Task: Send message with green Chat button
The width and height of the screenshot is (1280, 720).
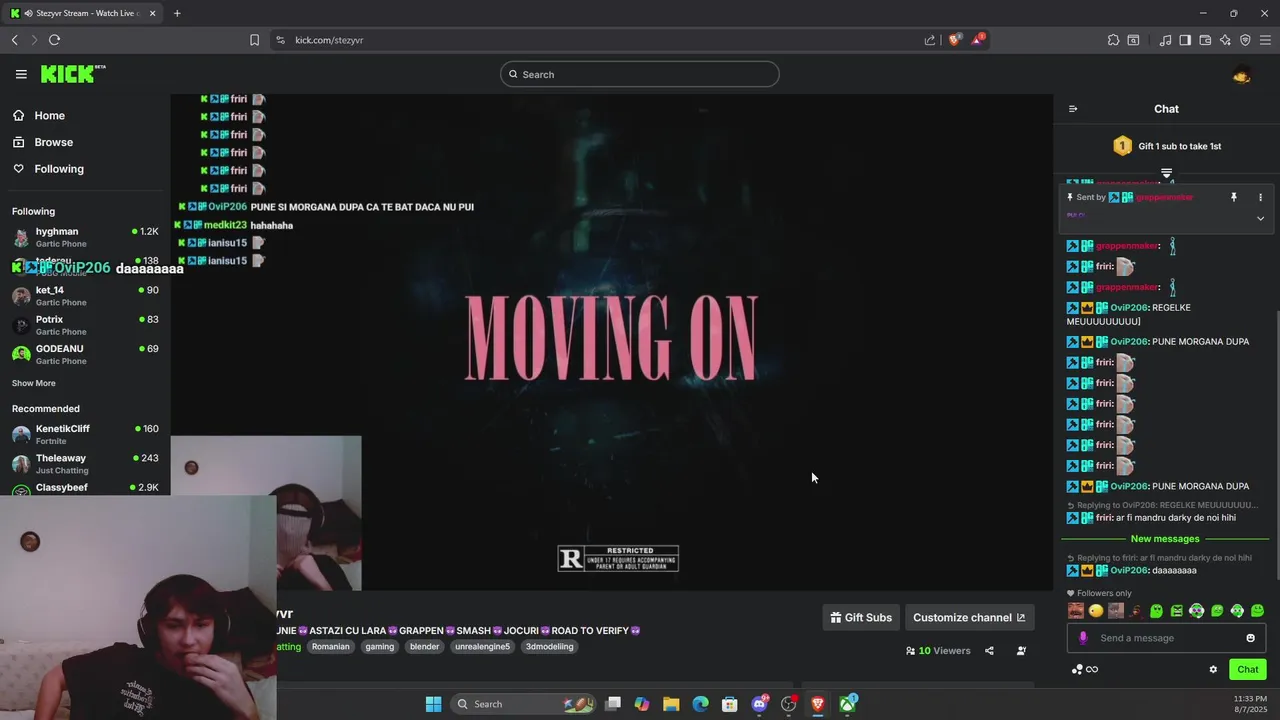Action: [x=1248, y=670]
